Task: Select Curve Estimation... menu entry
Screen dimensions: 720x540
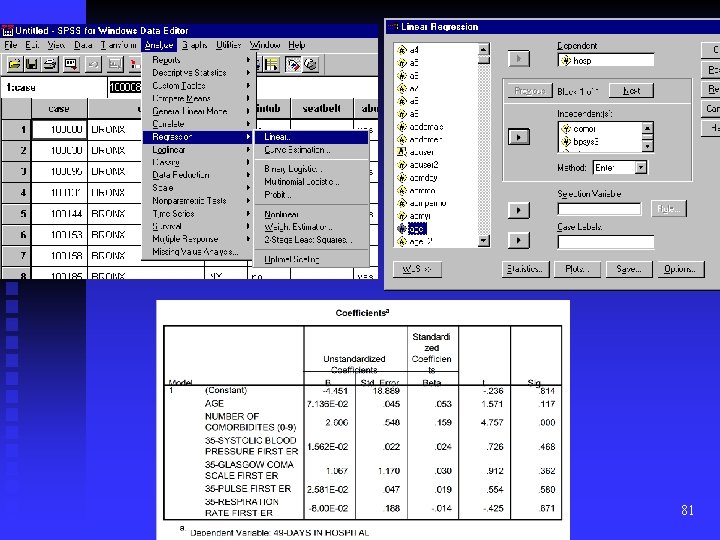Action: click(311, 150)
